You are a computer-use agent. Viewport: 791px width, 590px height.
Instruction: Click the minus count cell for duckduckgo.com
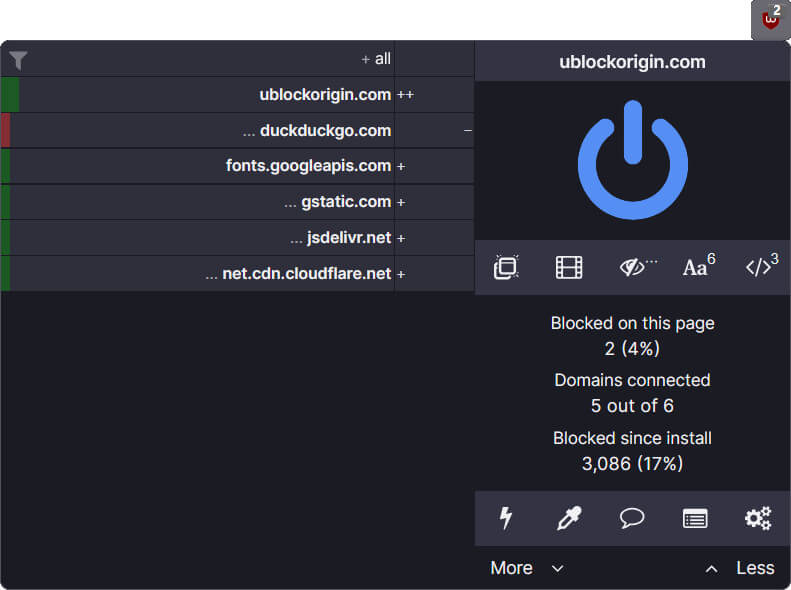click(x=434, y=130)
